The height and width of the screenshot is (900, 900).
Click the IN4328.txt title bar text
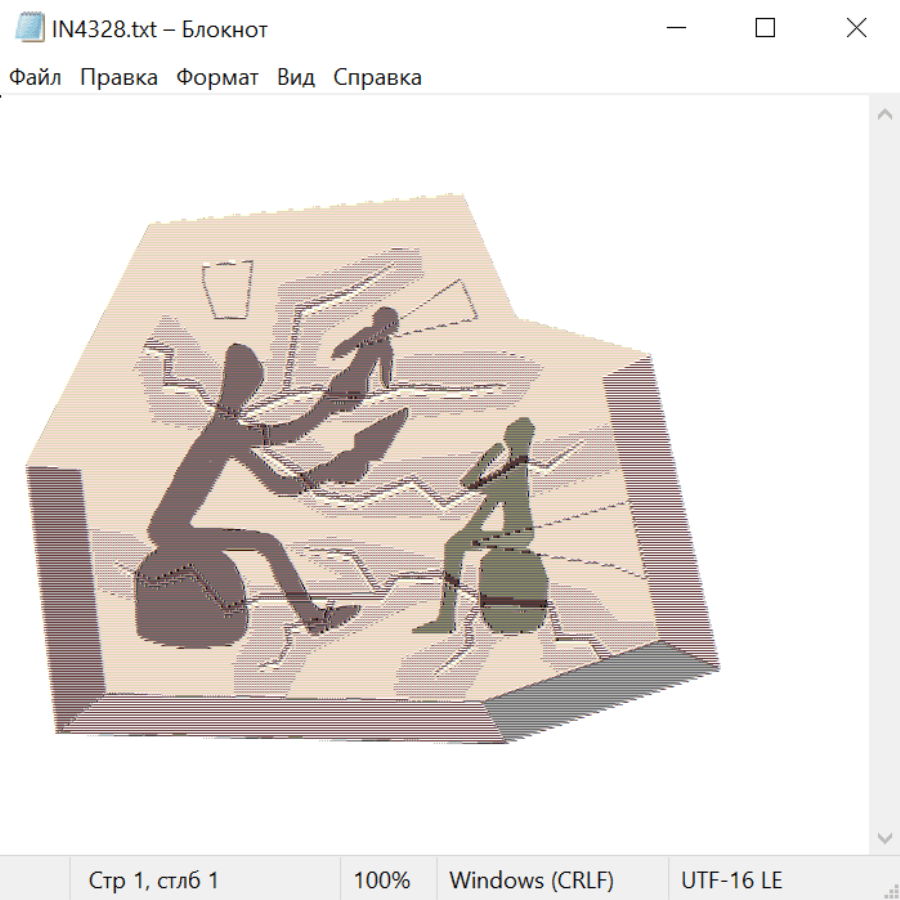160,29
